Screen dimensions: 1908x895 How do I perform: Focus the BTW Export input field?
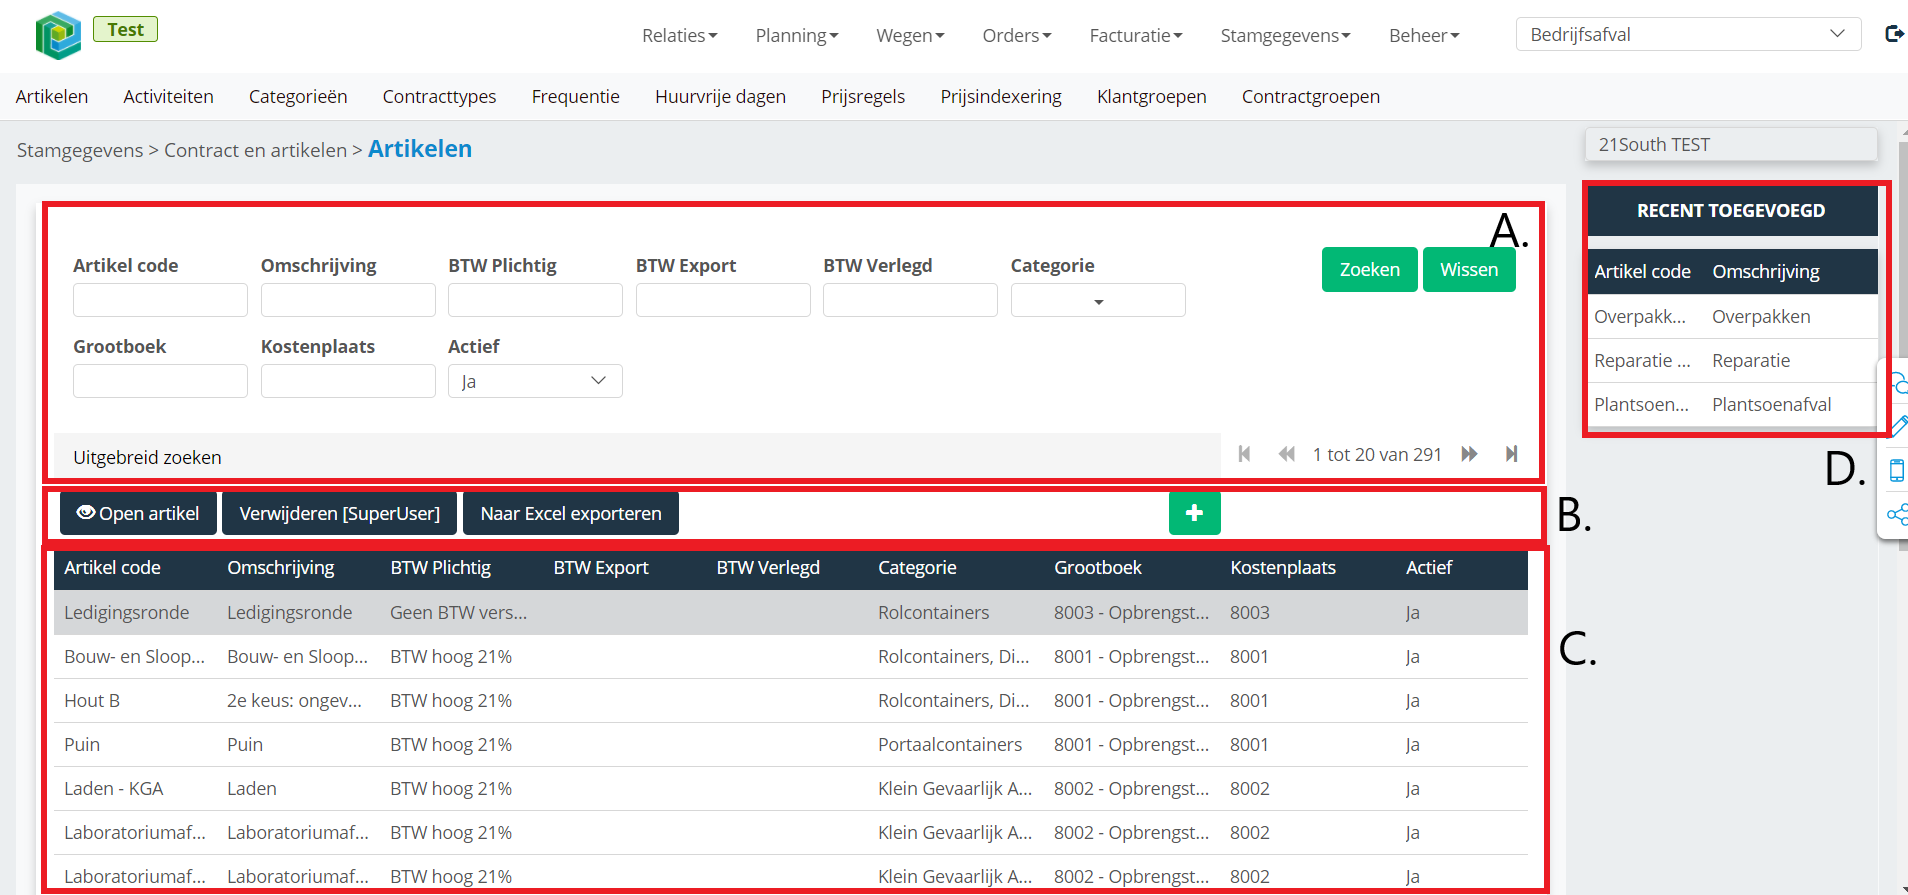click(723, 300)
